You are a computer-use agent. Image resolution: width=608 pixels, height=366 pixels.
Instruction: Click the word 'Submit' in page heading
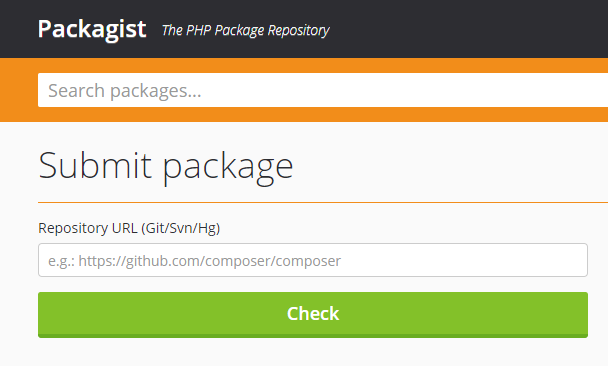[95, 166]
